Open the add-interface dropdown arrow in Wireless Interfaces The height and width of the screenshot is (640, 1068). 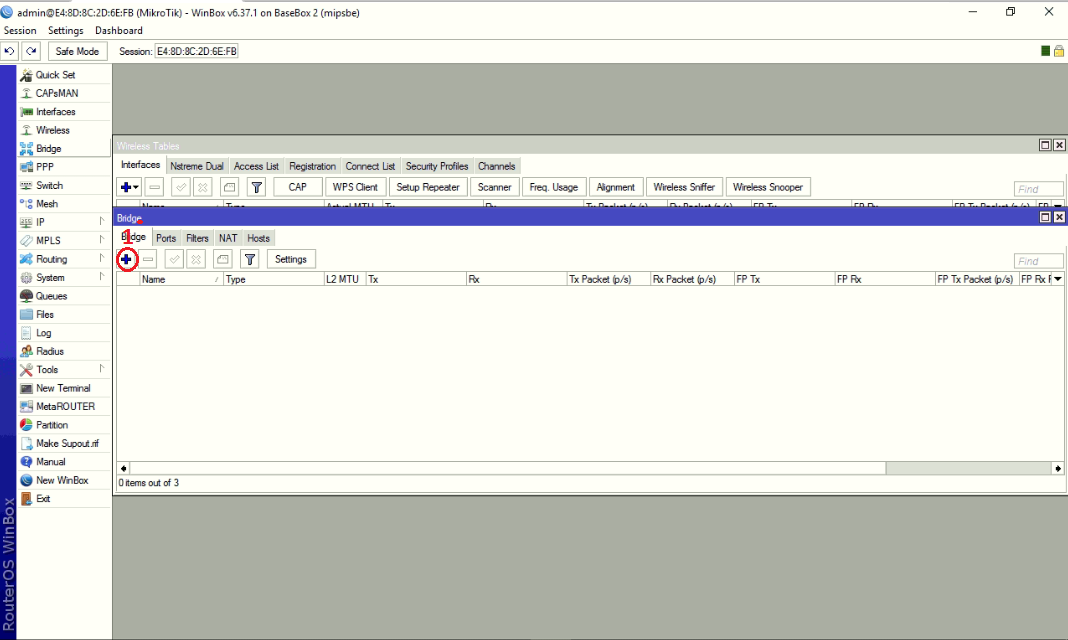click(x=134, y=187)
